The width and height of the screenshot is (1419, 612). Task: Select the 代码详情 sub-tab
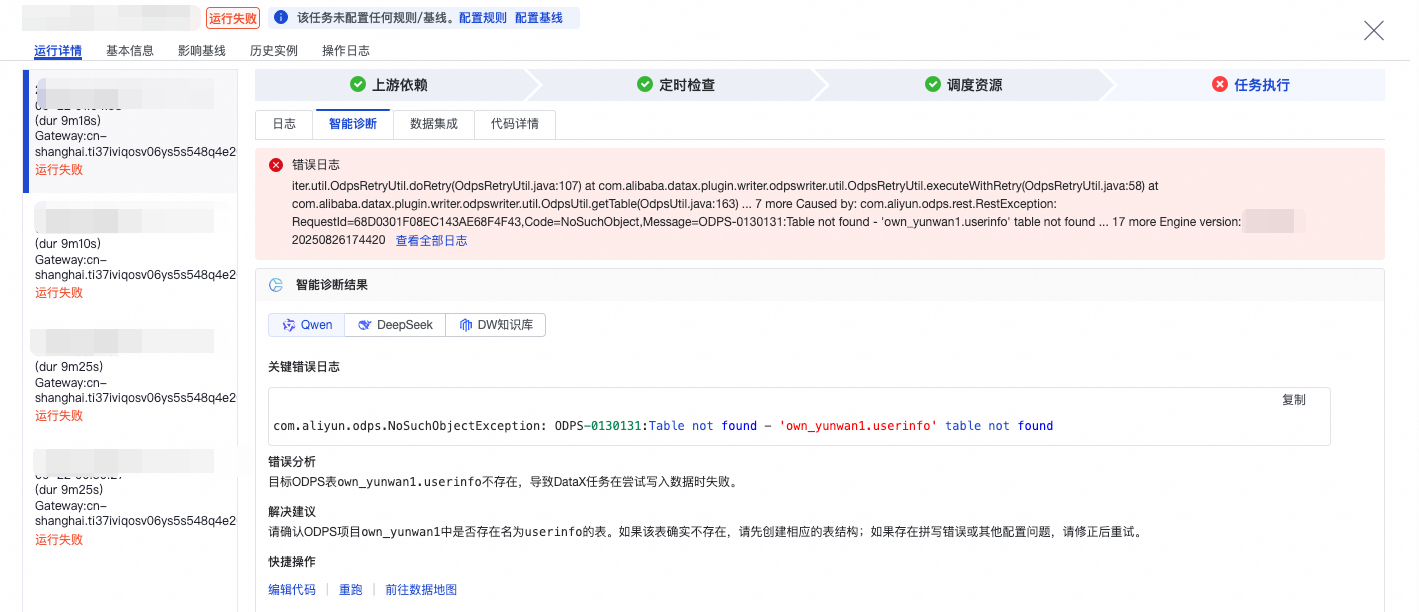[515, 124]
